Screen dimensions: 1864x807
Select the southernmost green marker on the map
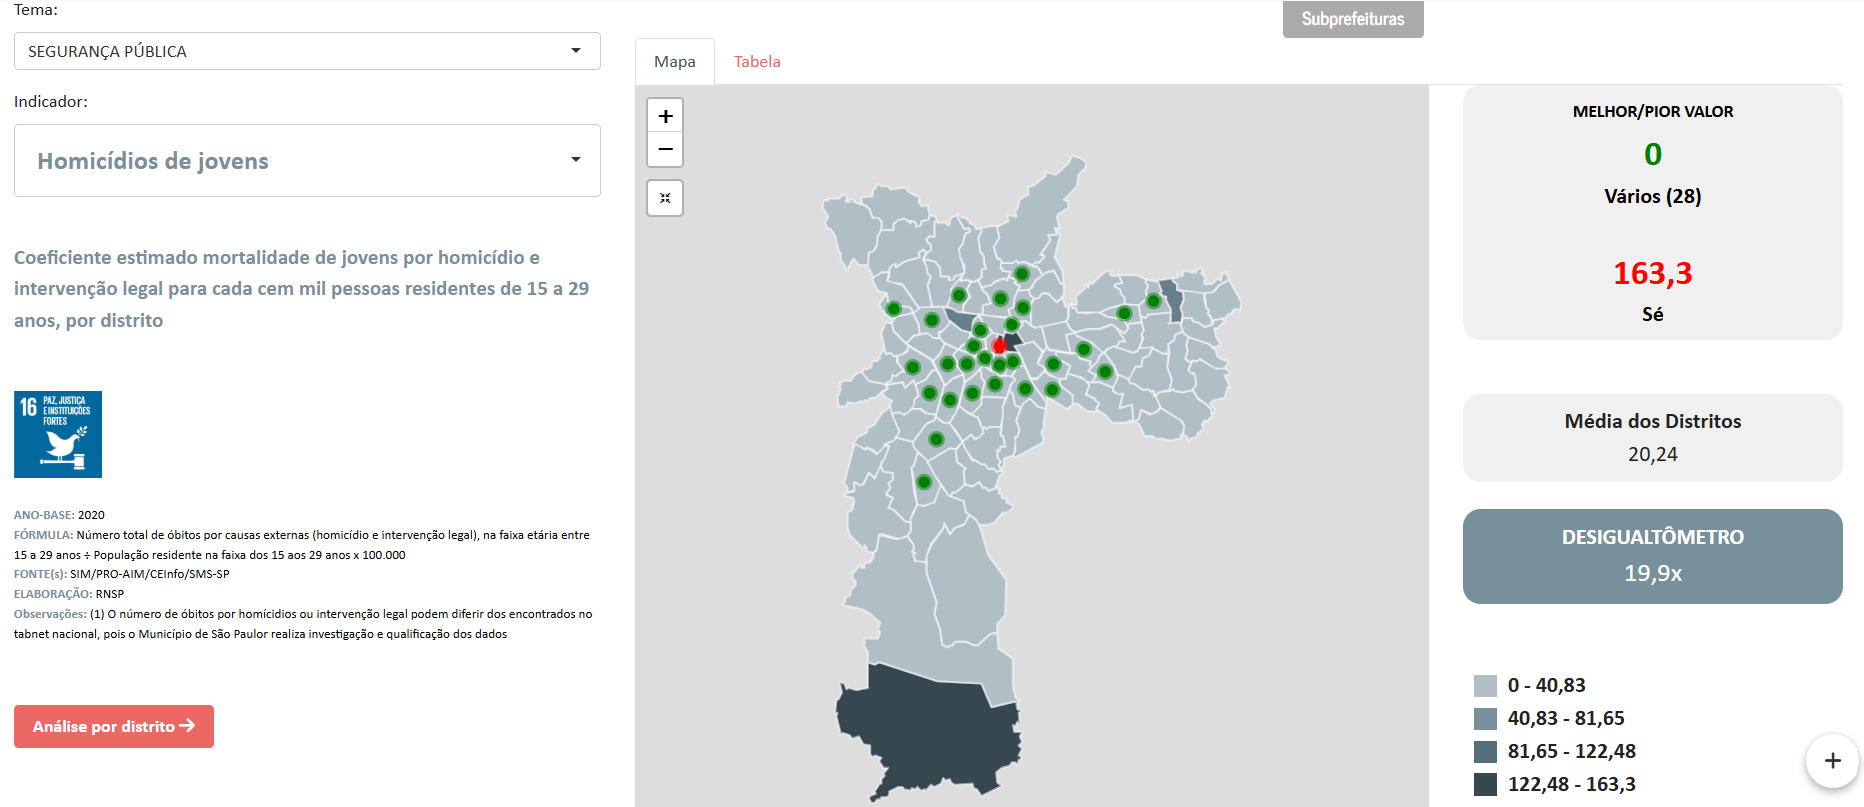924,482
